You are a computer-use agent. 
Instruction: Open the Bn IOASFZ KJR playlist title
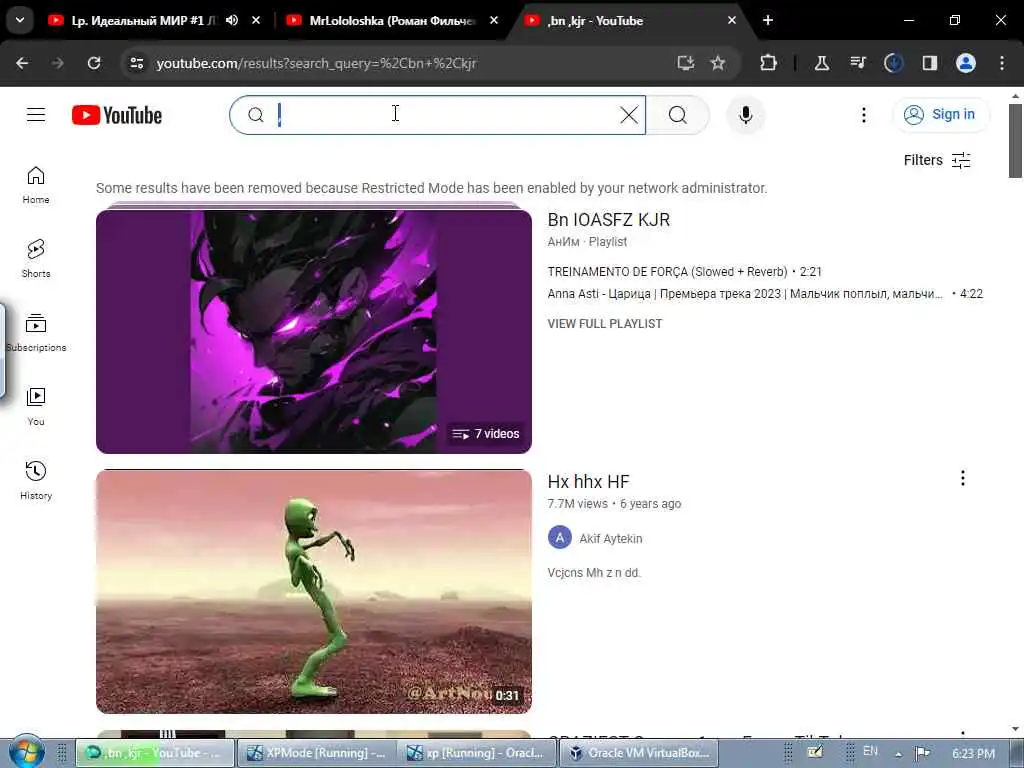609,219
